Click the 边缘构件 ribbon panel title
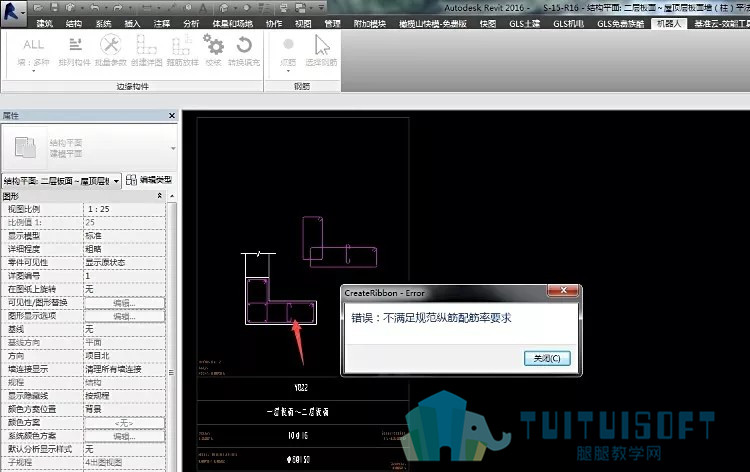The height and width of the screenshot is (472, 750). (132, 87)
